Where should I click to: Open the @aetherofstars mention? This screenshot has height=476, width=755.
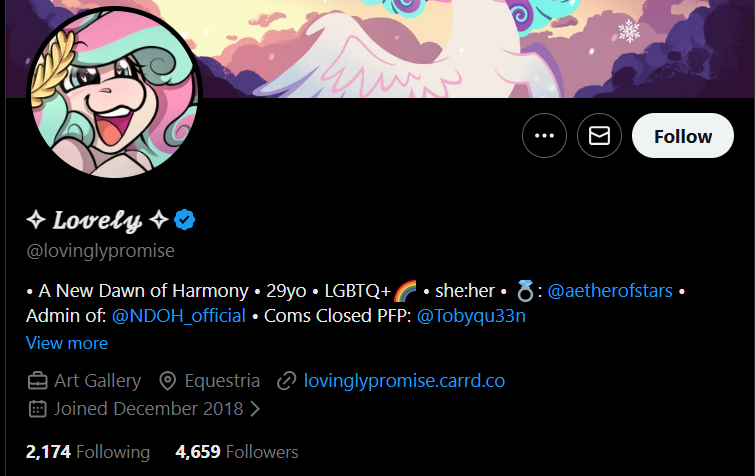click(x=610, y=291)
